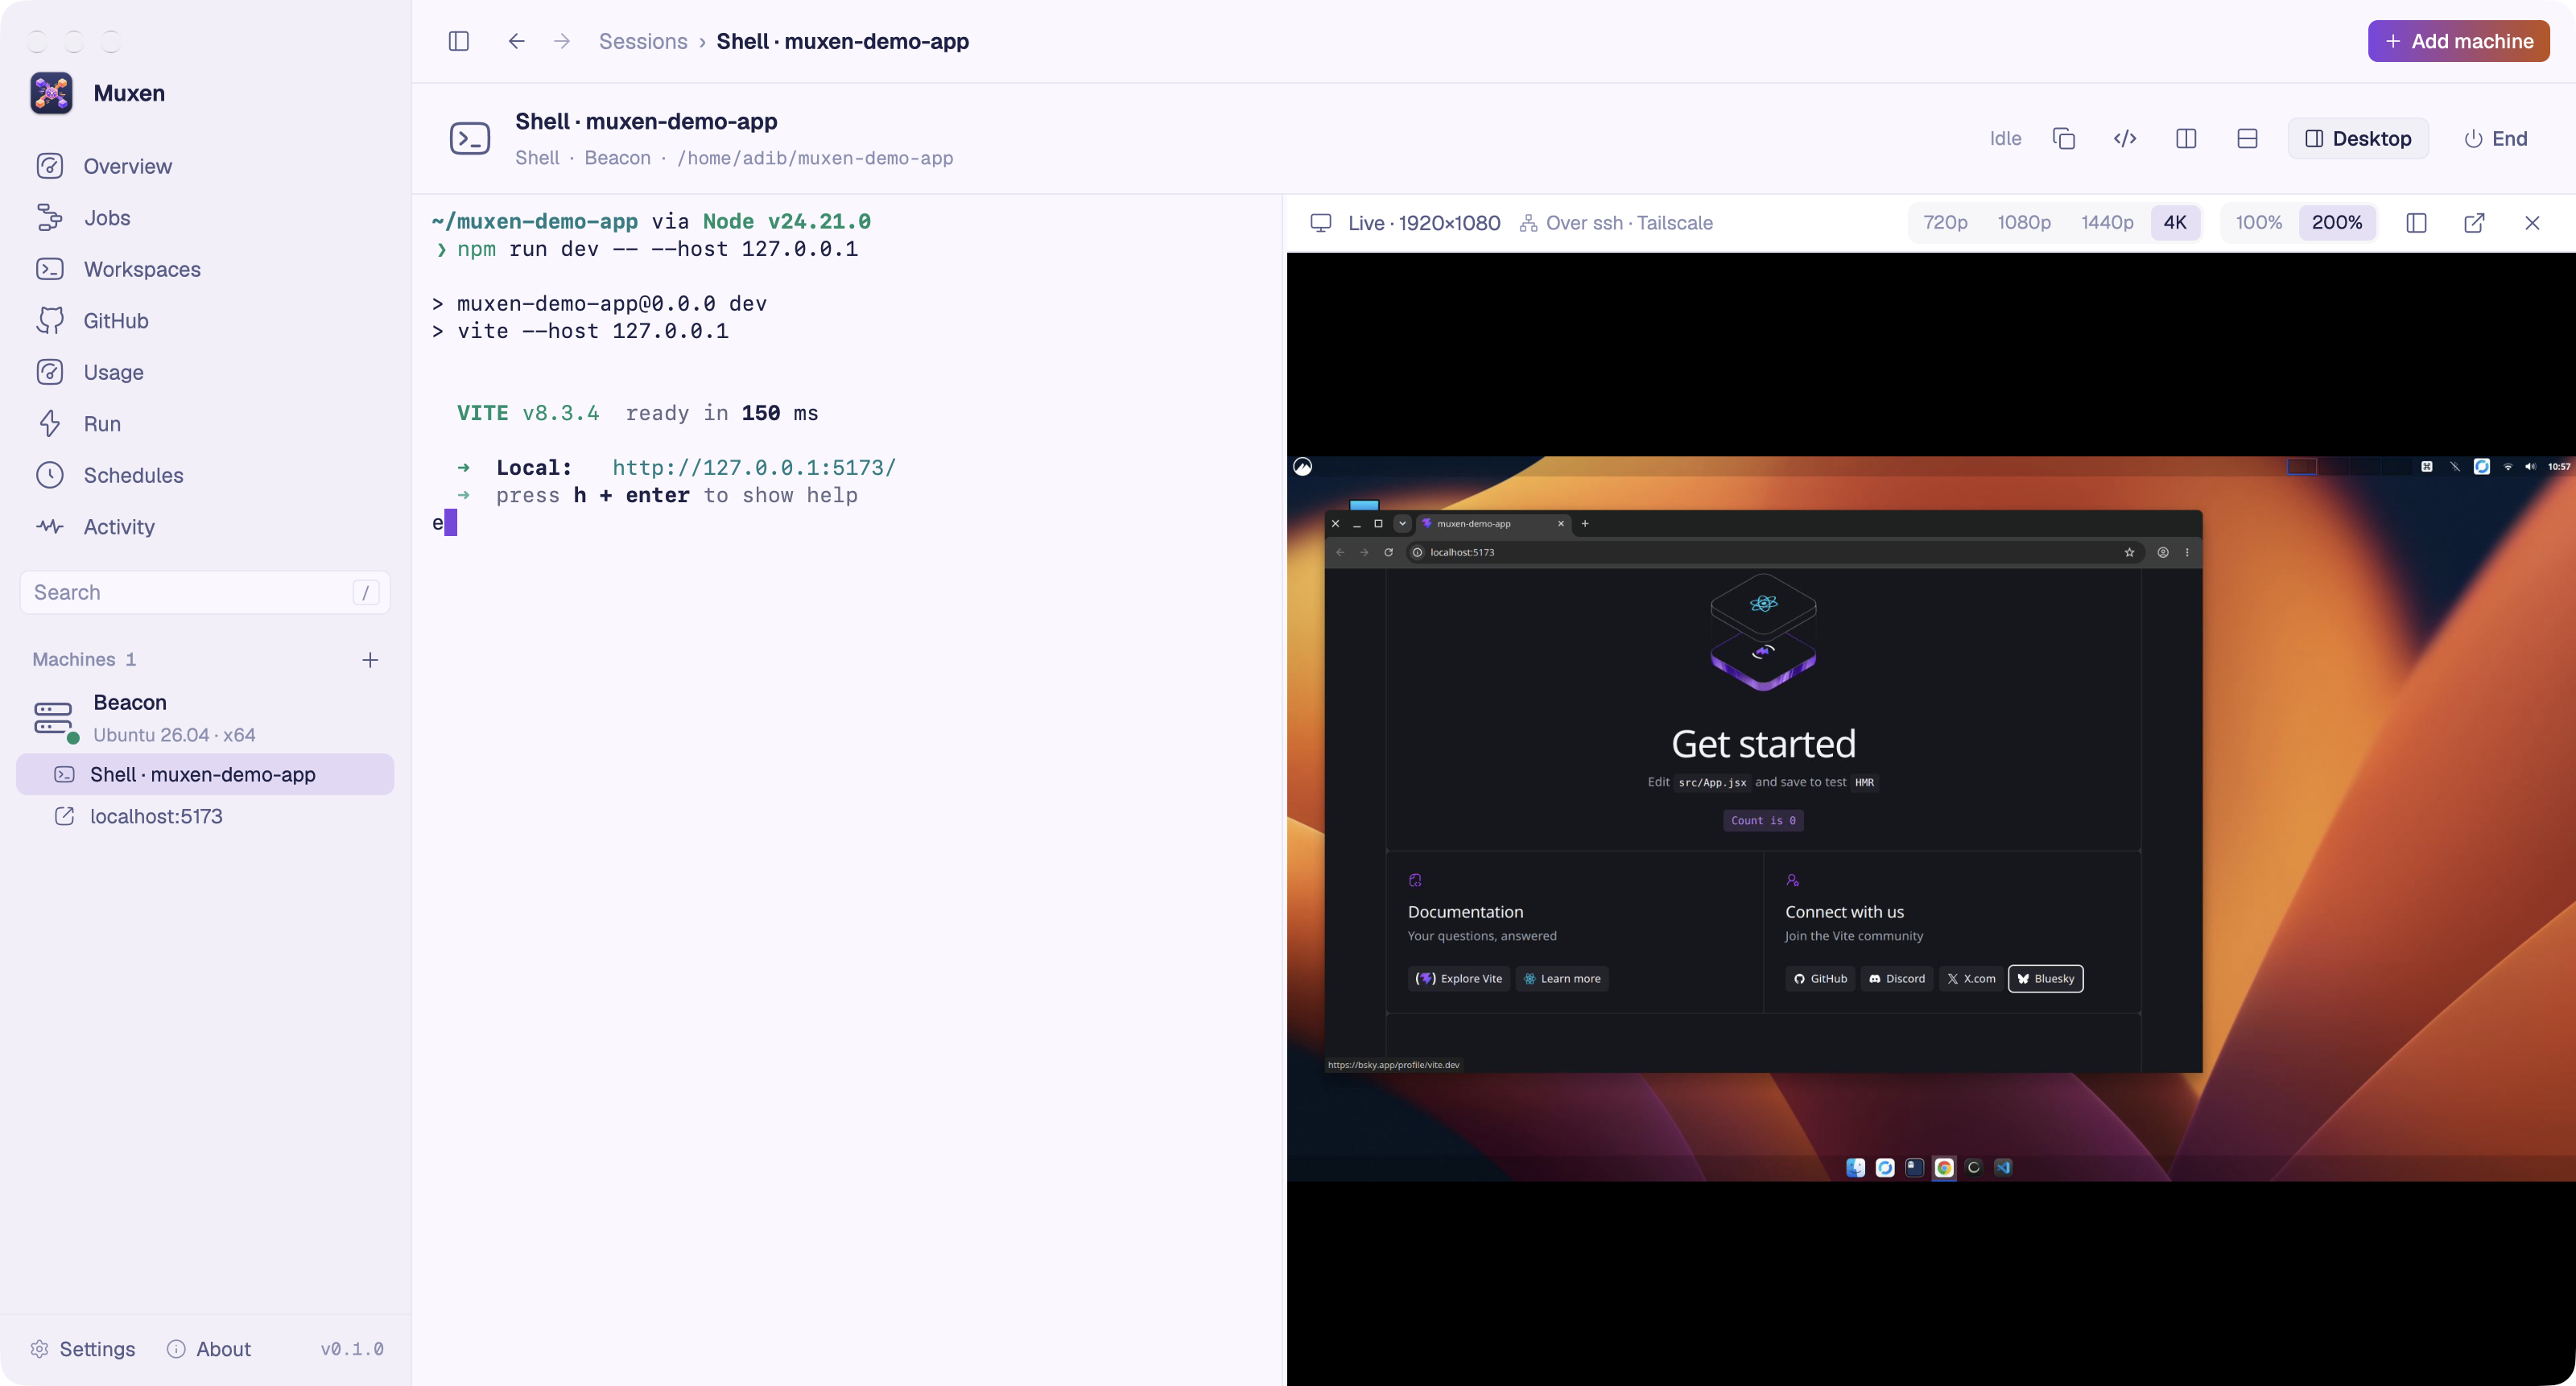Select 4K resolution
The image size is (2576, 1386).
point(2175,223)
